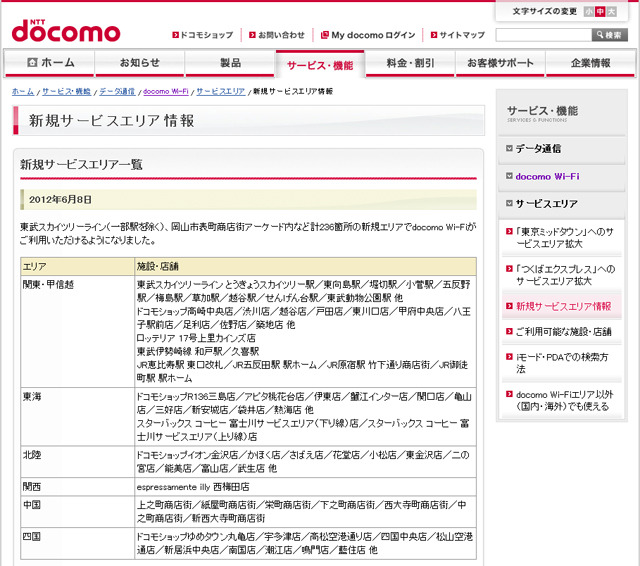Screen dimensions: 640x566
Task: Open the サービス・機能 navigation tab
Action: [320, 64]
